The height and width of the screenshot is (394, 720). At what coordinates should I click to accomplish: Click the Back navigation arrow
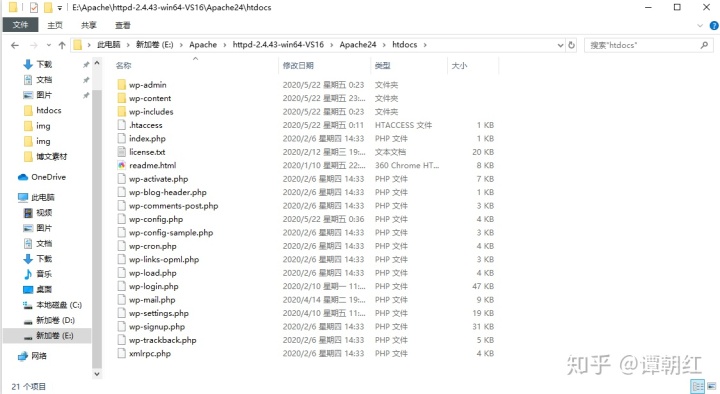[x=15, y=45]
